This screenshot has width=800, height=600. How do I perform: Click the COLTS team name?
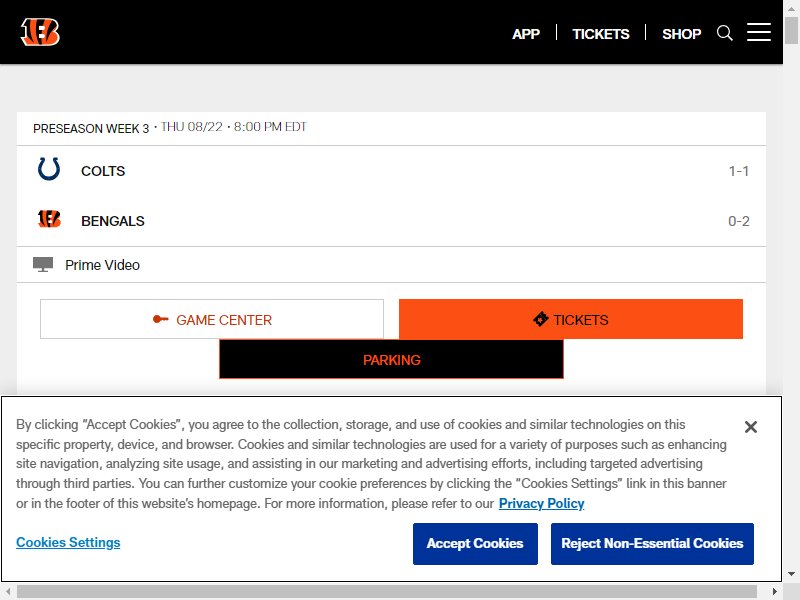(x=103, y=171)
